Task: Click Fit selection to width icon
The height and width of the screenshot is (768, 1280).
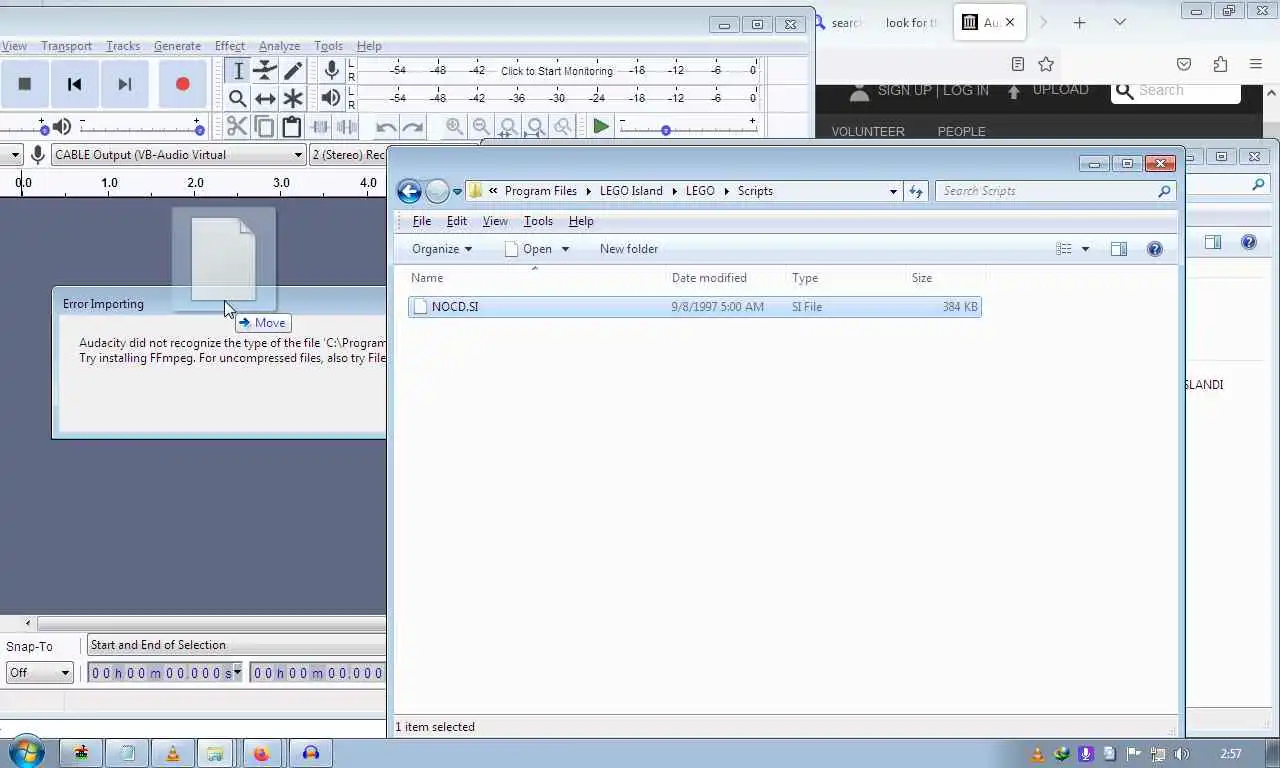Action: point(508,126)
